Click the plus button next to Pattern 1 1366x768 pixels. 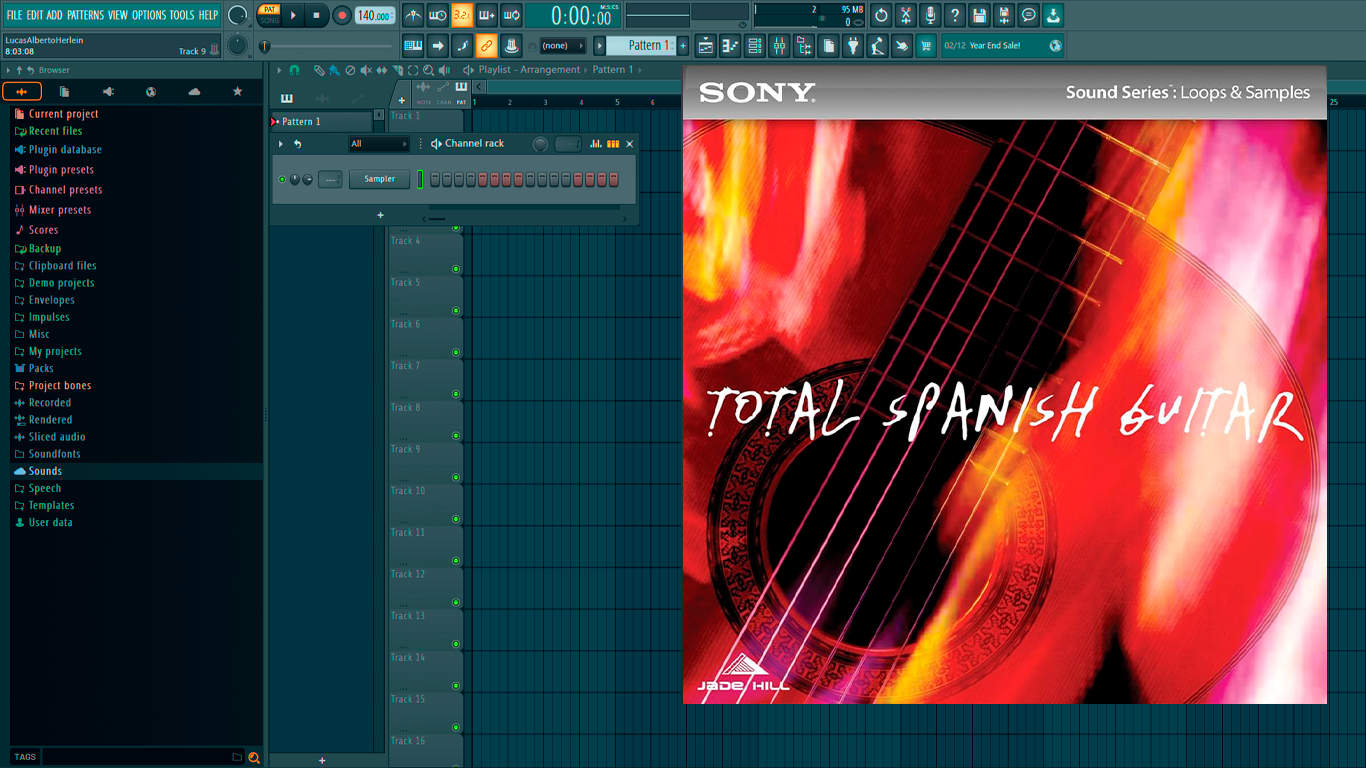coord(684,46)
